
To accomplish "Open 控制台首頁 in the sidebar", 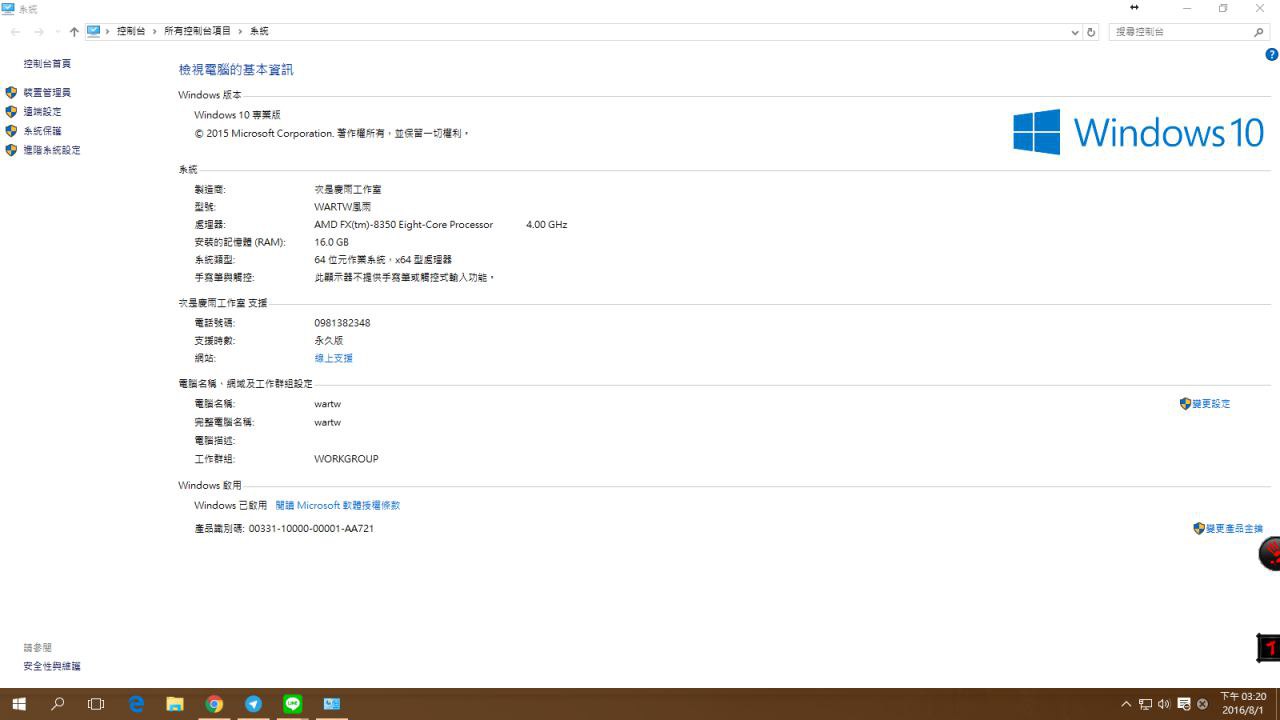I will [47, 64].
